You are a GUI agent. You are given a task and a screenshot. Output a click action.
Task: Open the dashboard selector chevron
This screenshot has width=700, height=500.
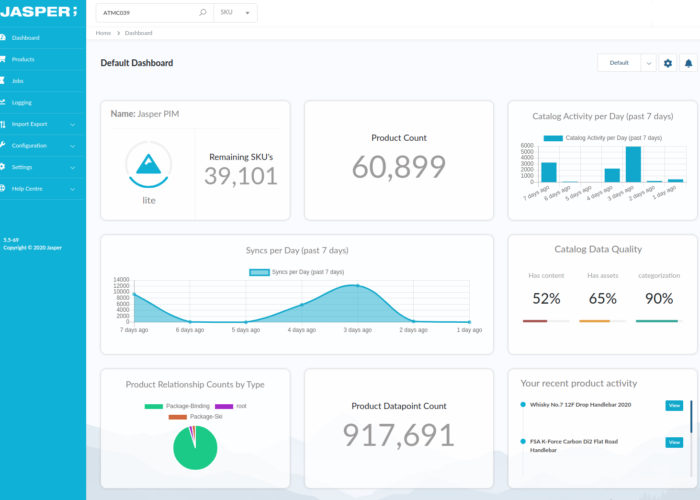pos(649,63)
